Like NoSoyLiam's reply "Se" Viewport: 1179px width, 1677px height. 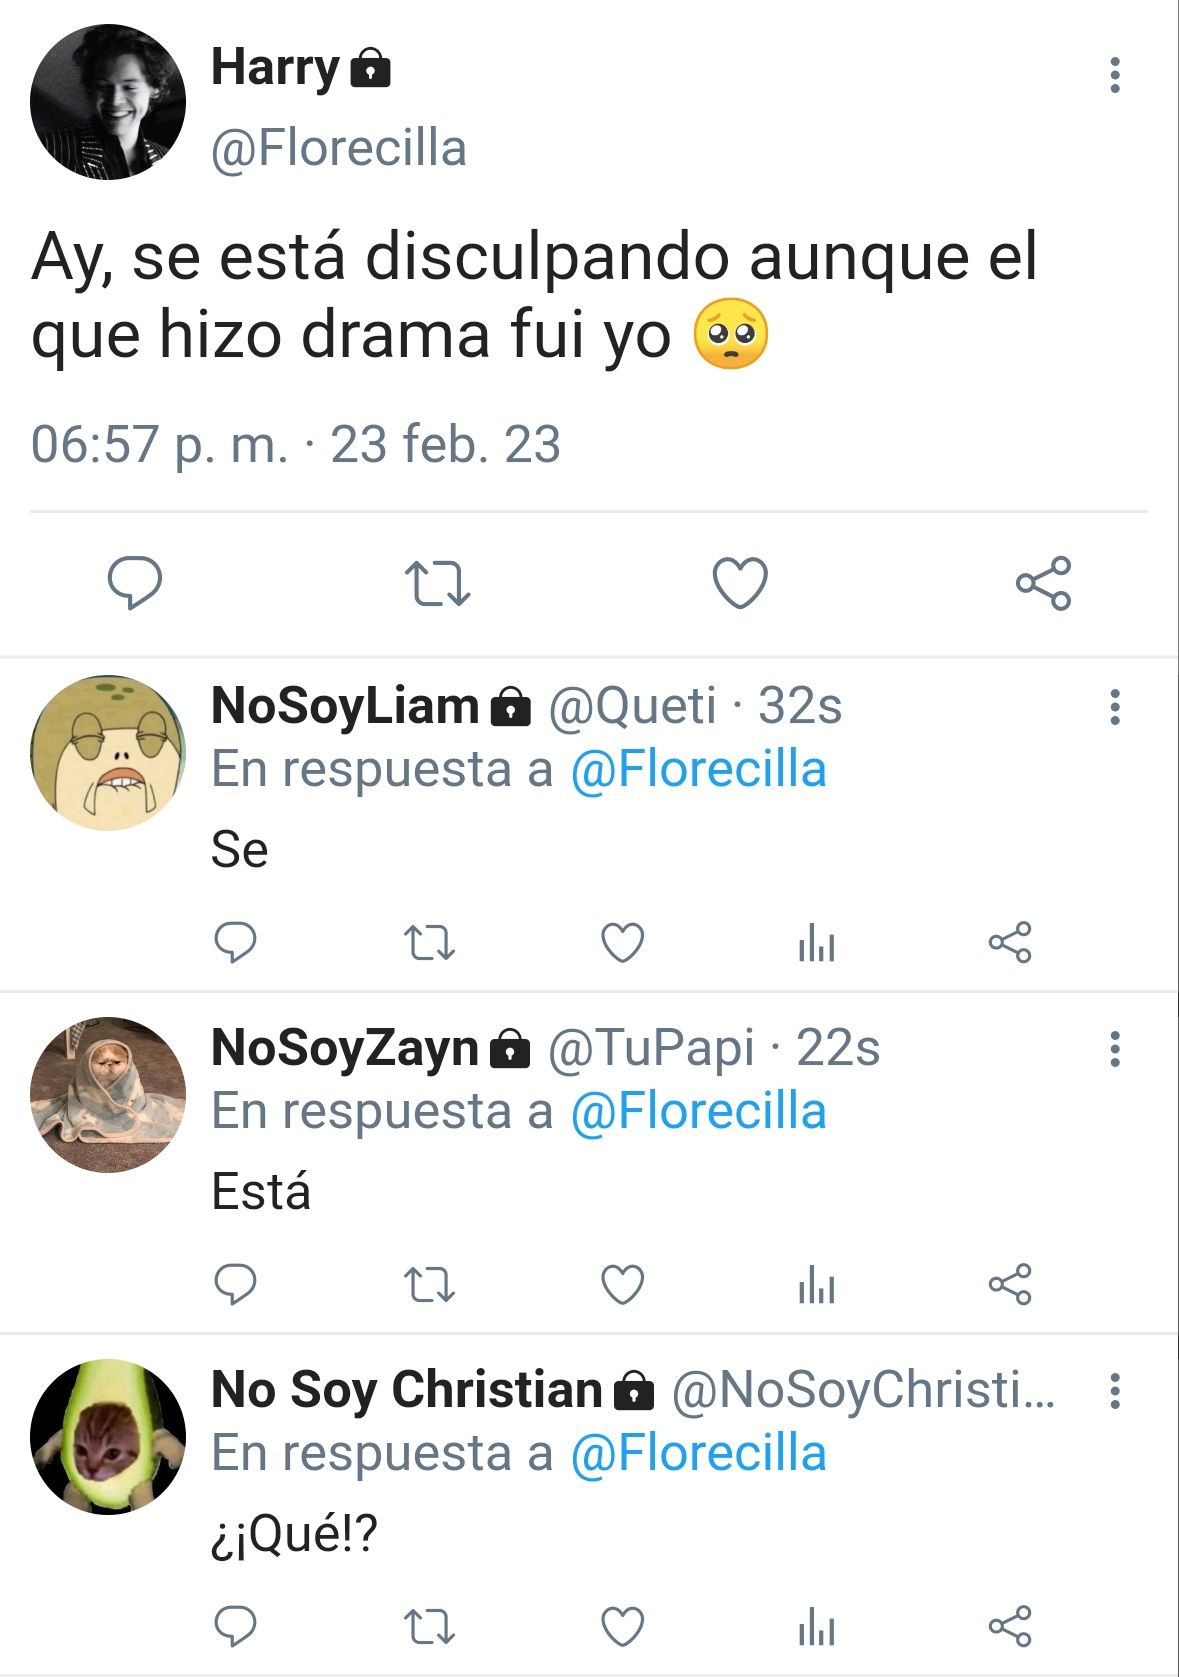tap(622, 942)
